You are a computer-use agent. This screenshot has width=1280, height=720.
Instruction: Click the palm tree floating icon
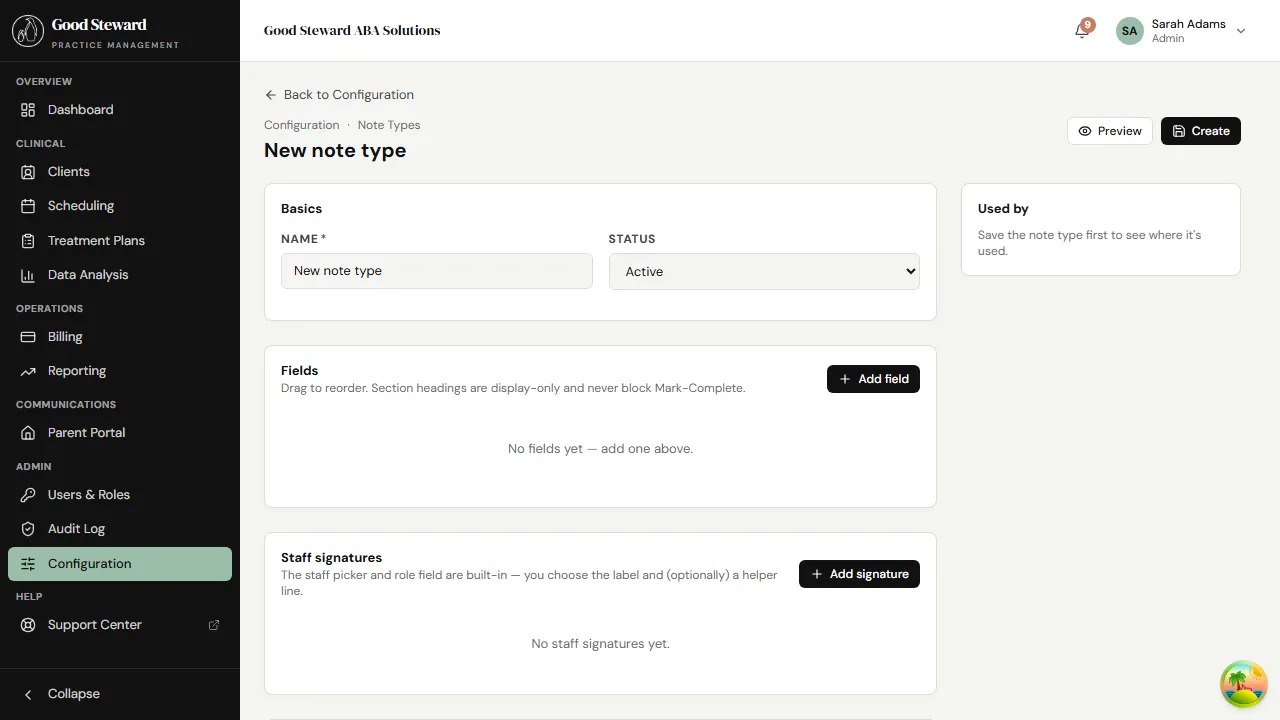(1243, 684)
